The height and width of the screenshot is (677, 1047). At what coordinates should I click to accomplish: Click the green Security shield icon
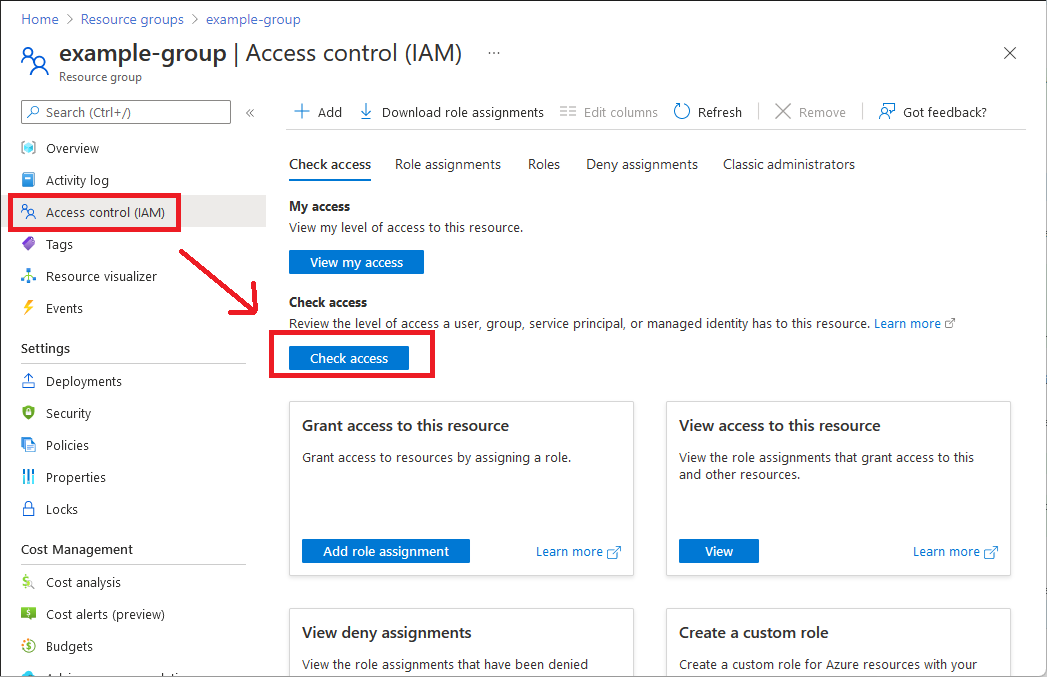click(29, 413)
